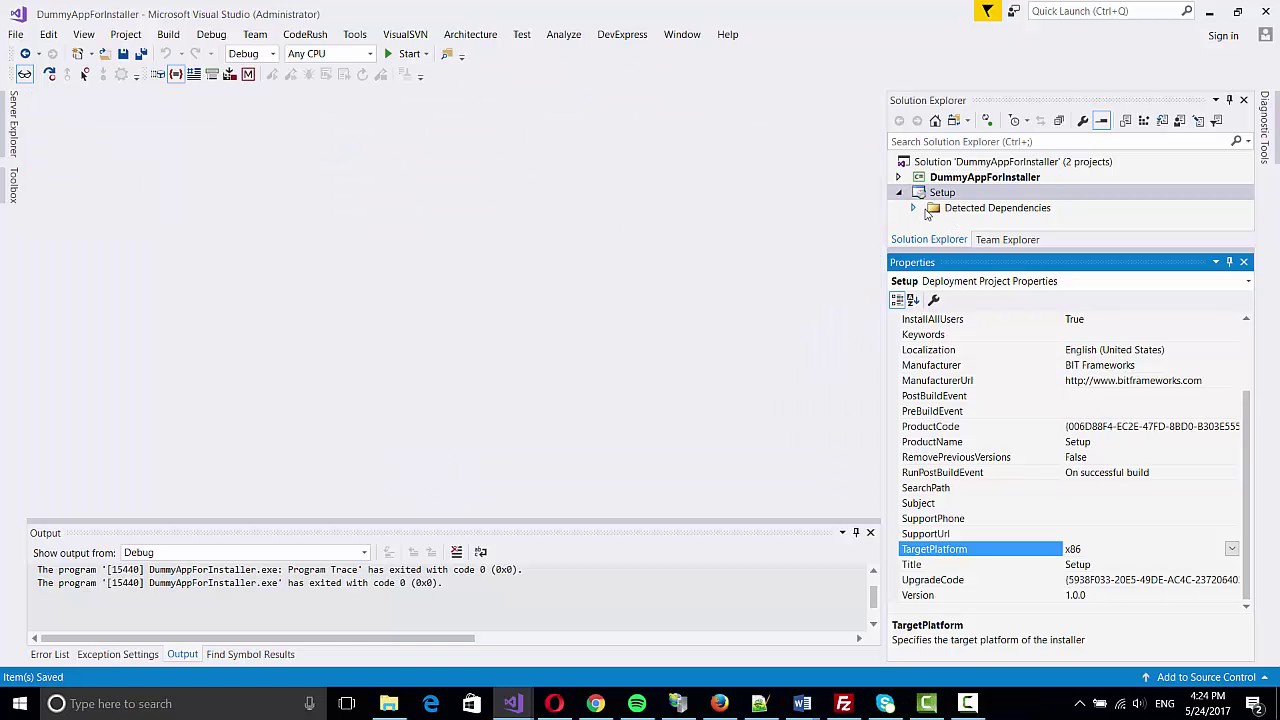The height and width of the screenshot is (720, 1280).
Task: Open the Launch Conditions Editor icon in Solution Explorer
Action: [x=1217, y=121]
